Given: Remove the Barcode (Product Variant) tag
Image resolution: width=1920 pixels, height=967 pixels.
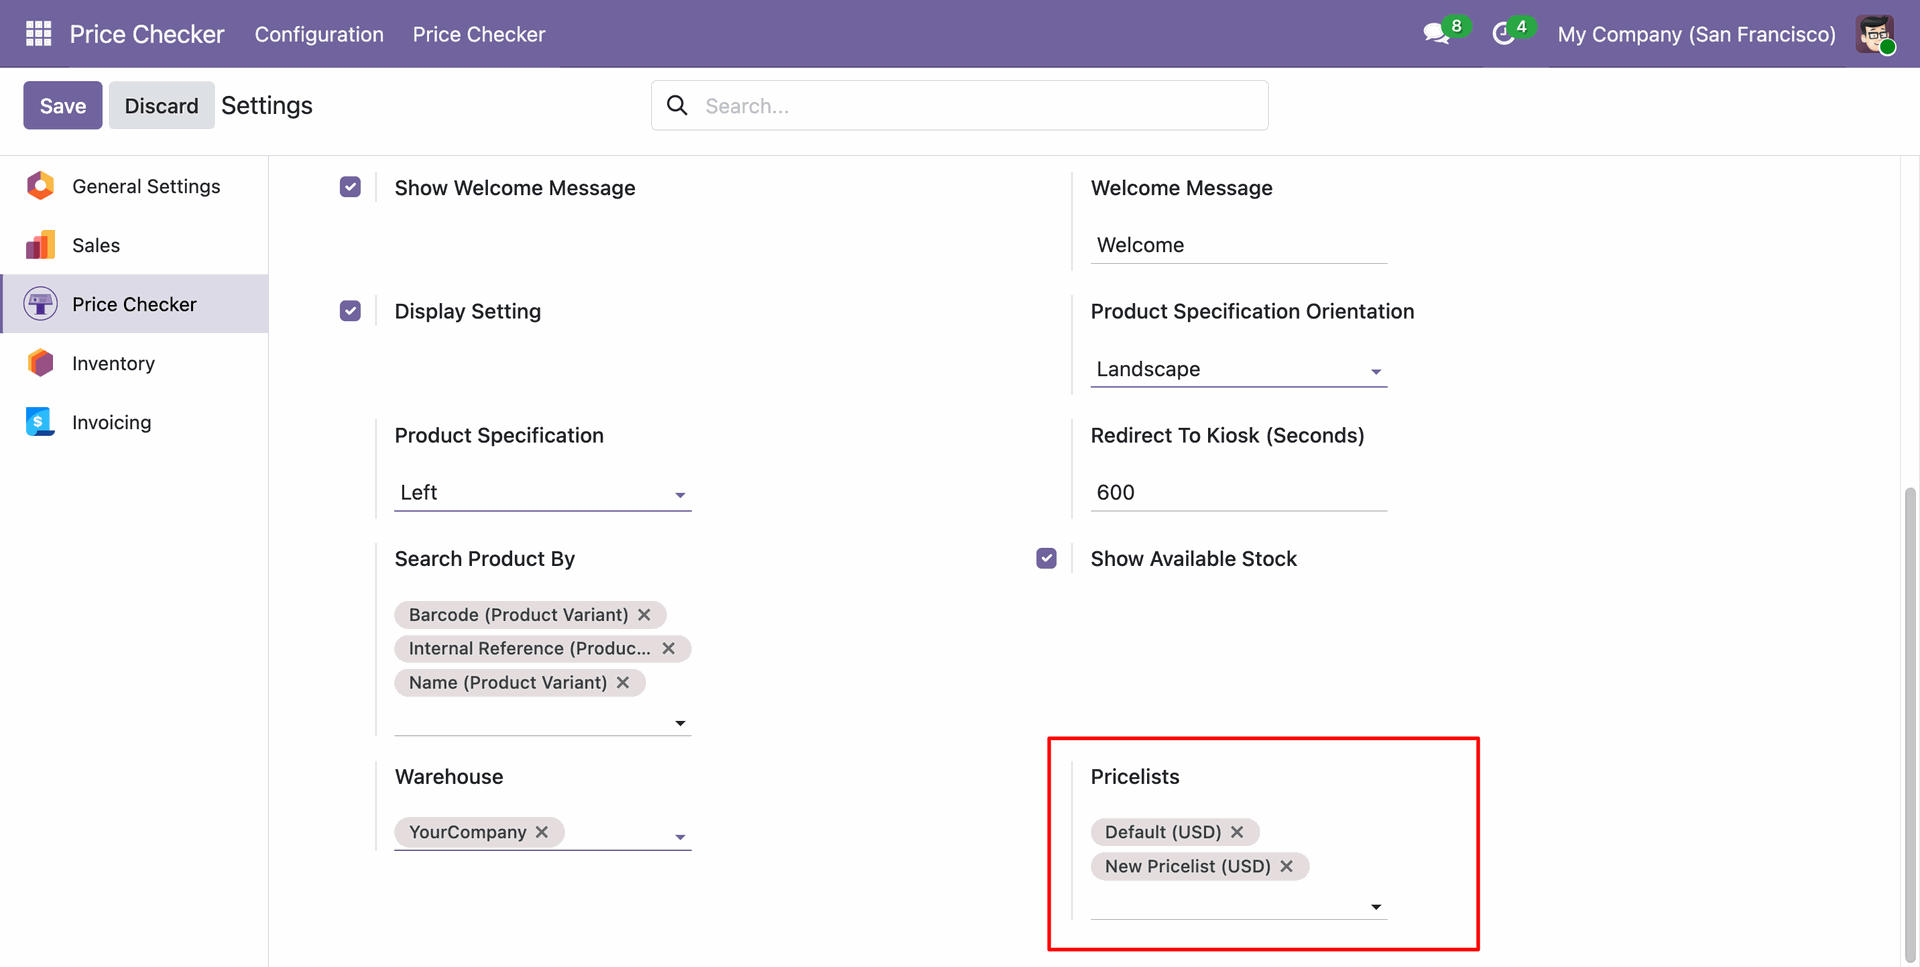Looking at the screenshot, I should click(645, 615).
